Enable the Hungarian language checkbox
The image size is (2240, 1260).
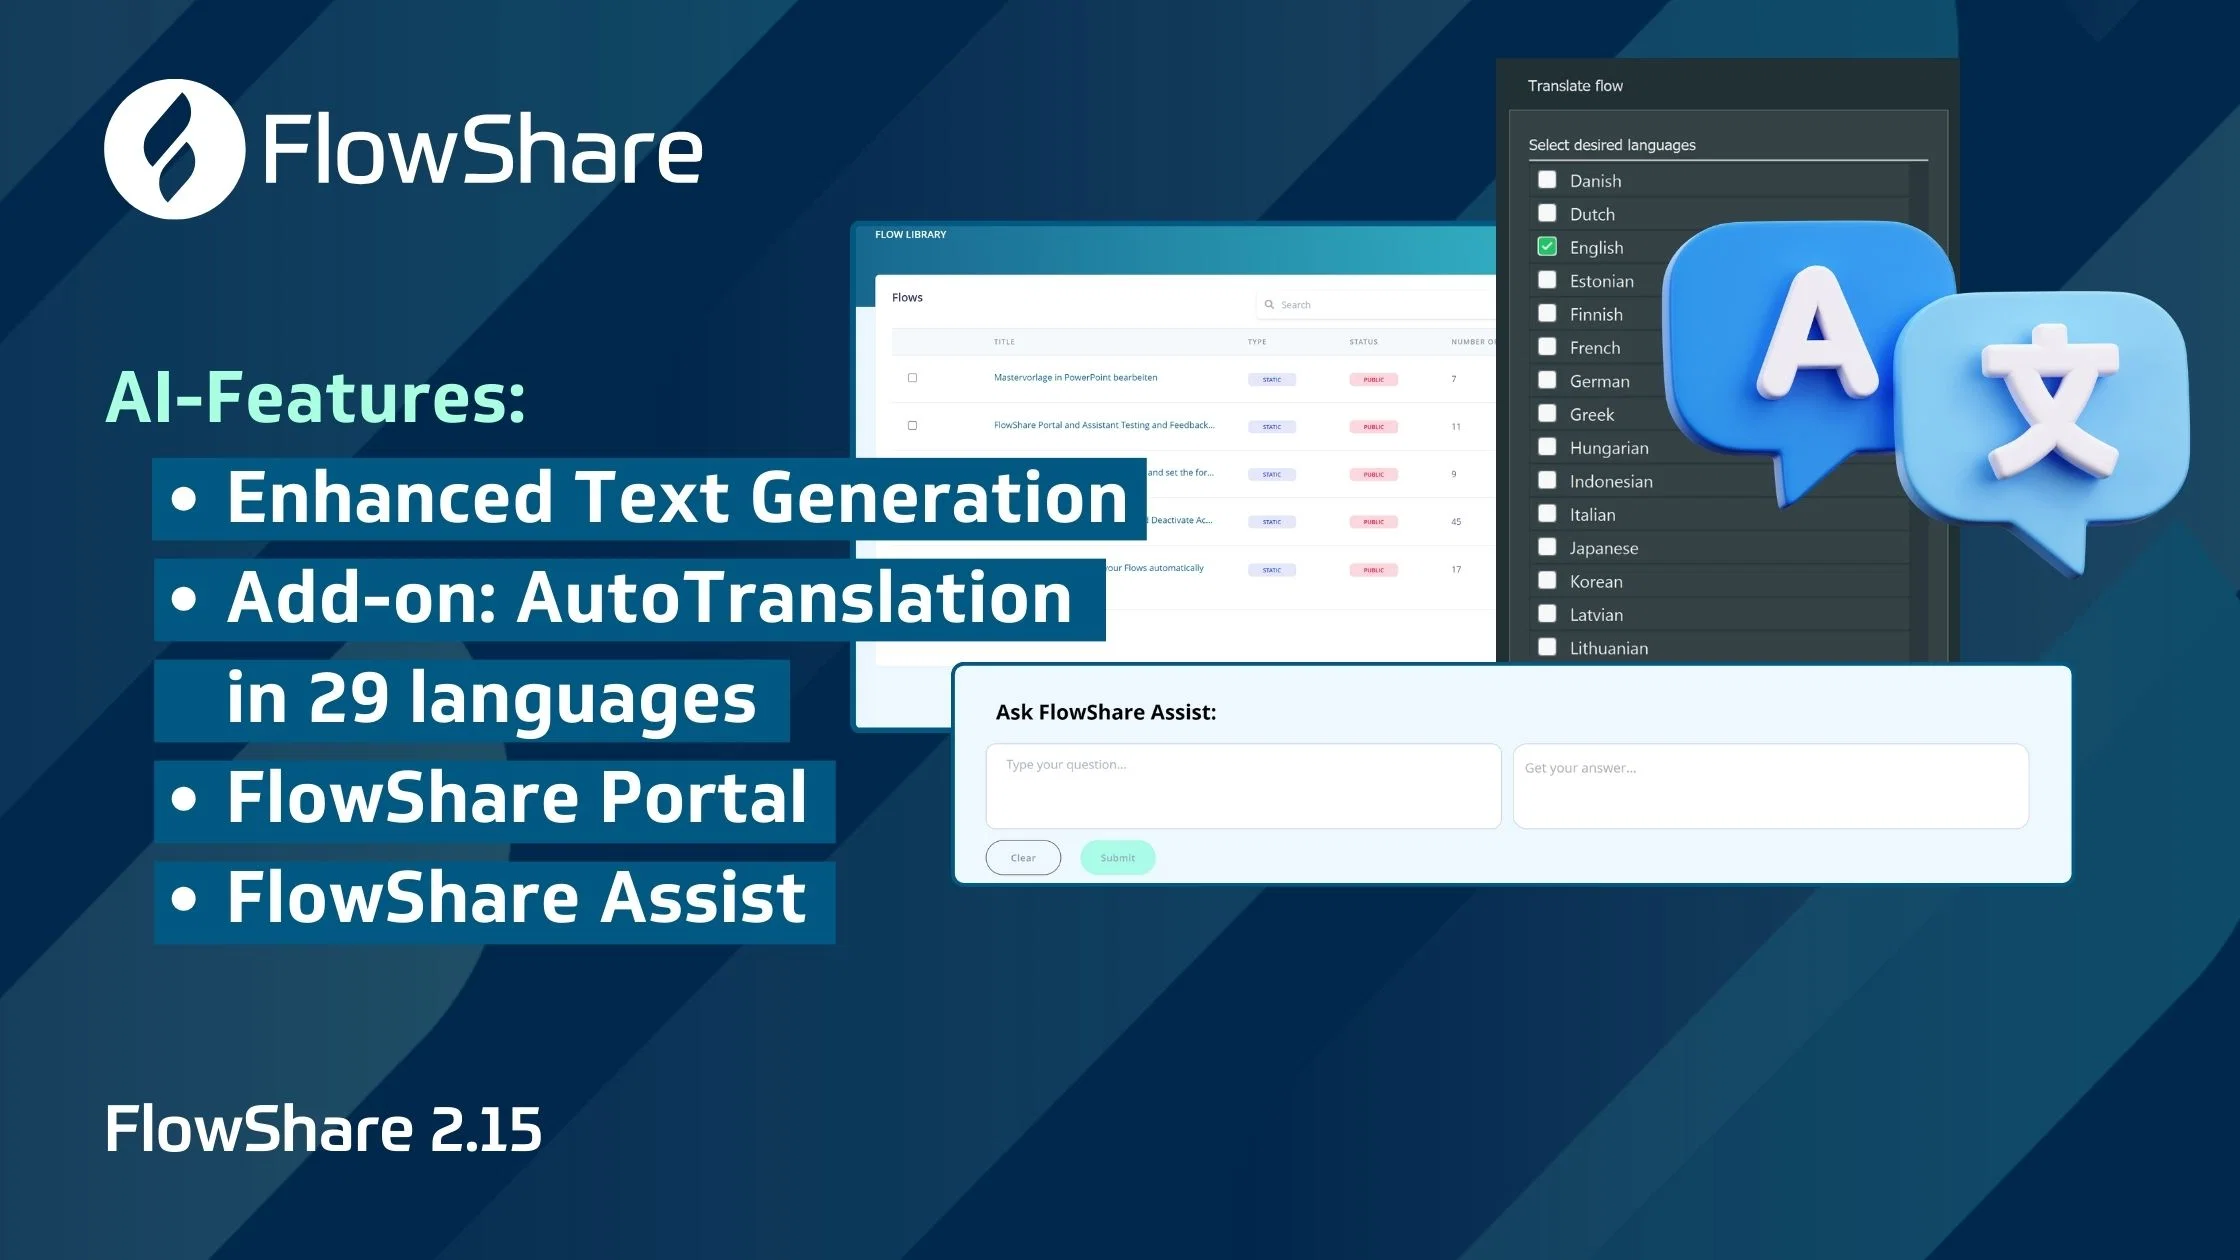1547,447
